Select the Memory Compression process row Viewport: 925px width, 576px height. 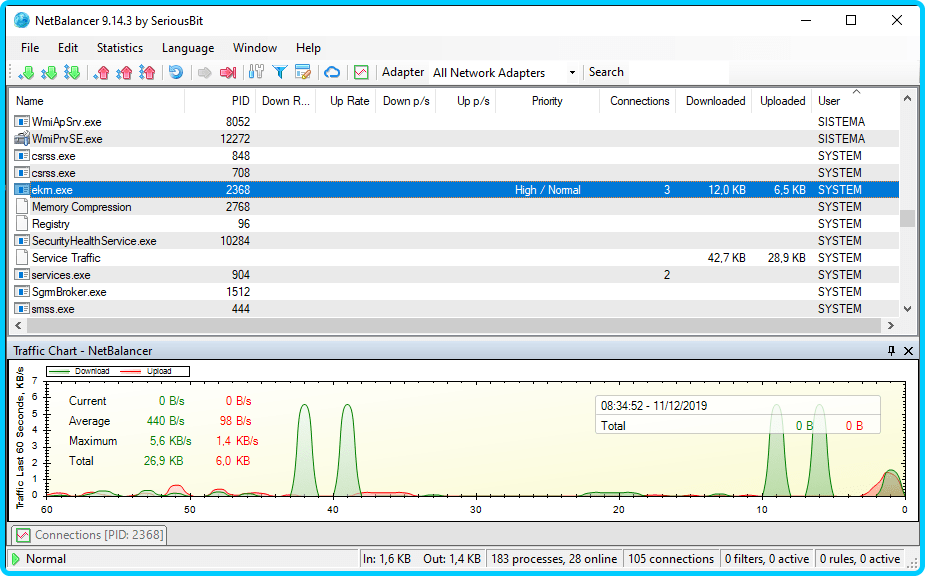[454, 207]
